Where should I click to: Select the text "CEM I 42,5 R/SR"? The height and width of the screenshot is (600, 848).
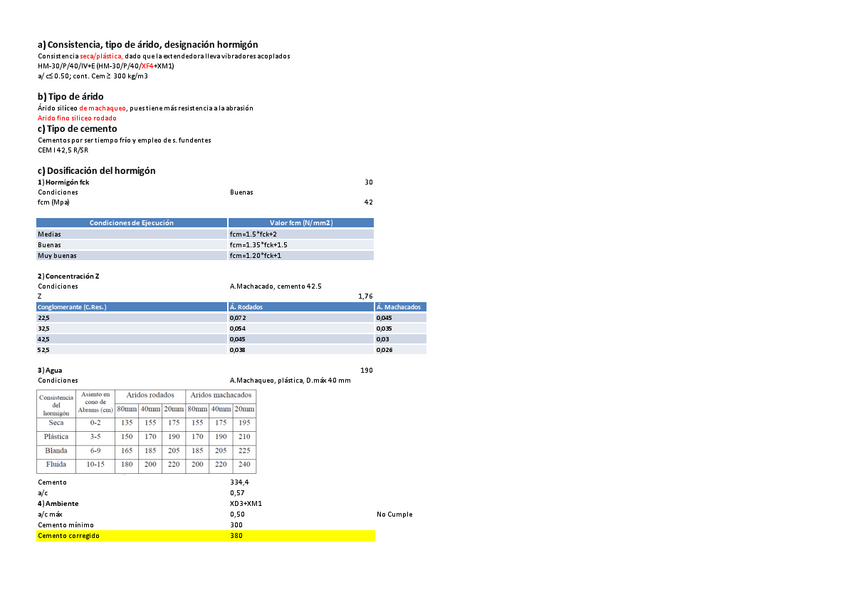pyautogui.click(x=63, y=150)
